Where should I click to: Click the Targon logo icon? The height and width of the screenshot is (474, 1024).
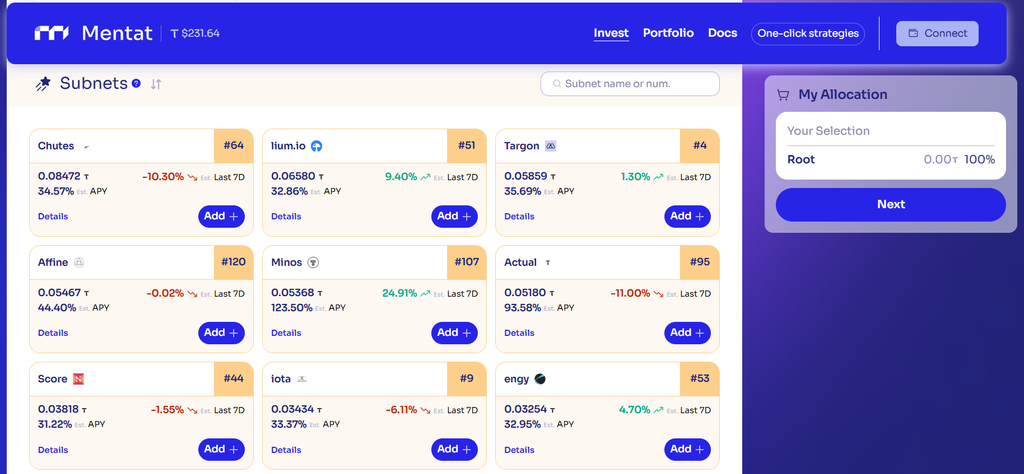point(551,146)
